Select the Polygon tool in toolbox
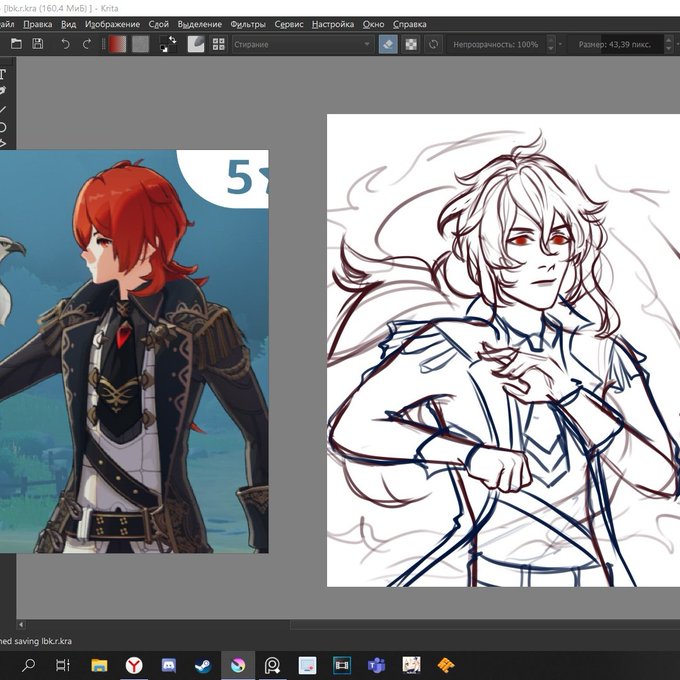This screenshot has width=680, height=680. click(3, 143)
